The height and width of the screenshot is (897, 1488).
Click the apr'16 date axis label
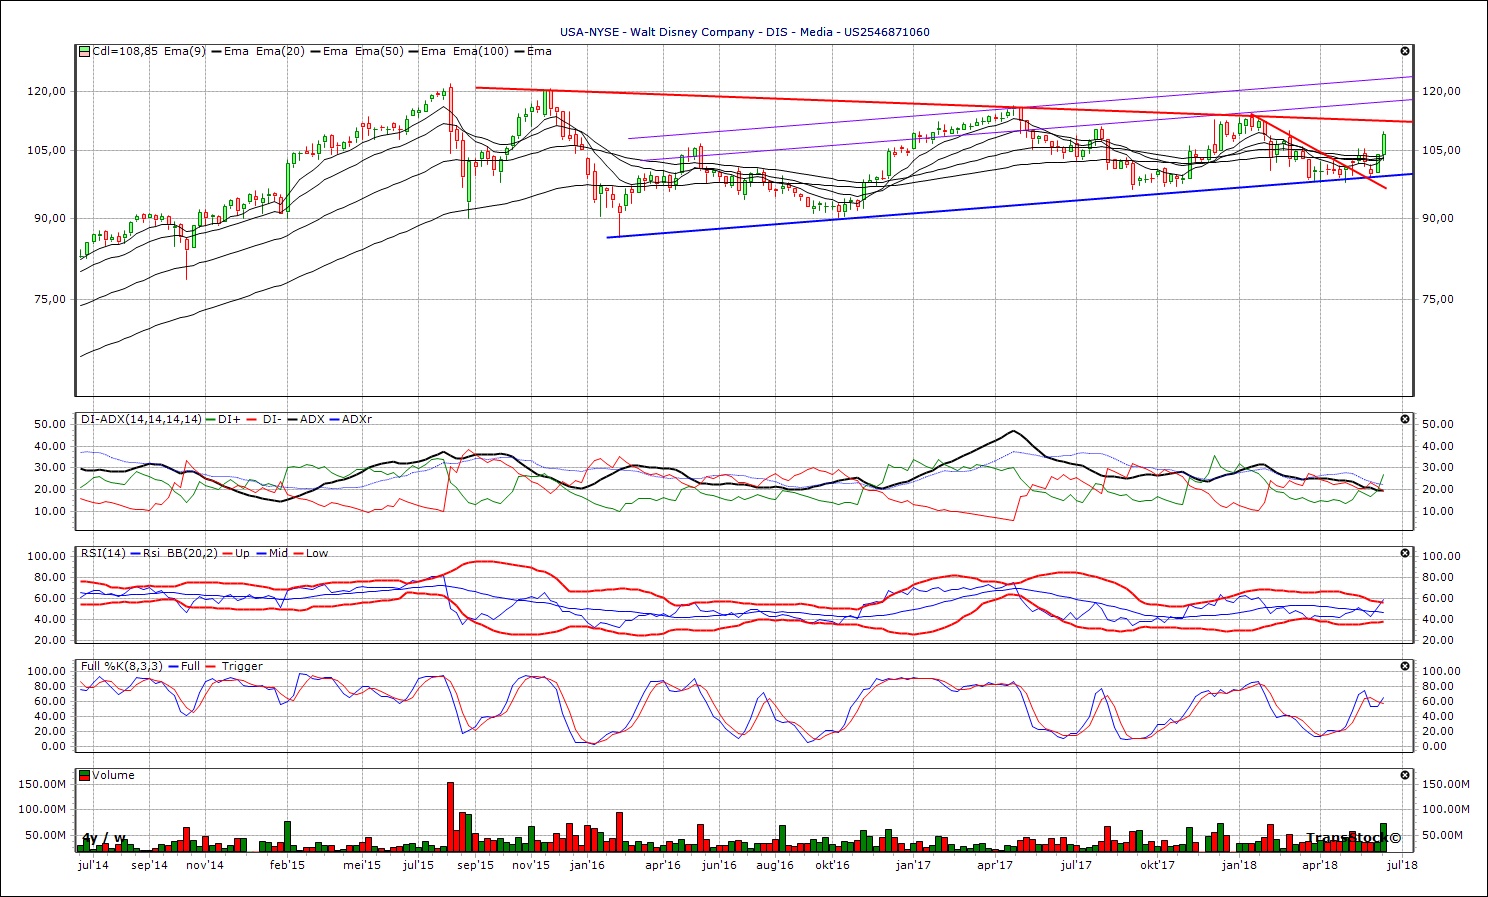click(663, 865)
